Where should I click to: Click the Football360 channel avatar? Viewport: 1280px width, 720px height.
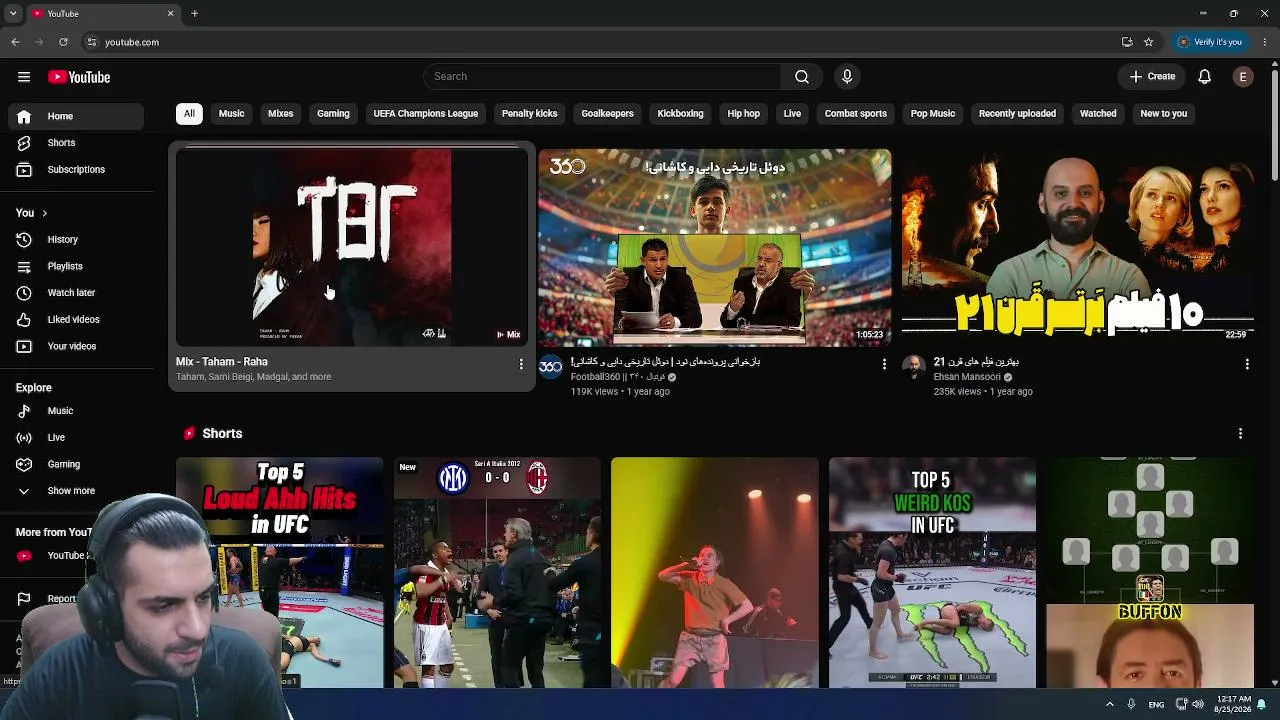(551, 367)
